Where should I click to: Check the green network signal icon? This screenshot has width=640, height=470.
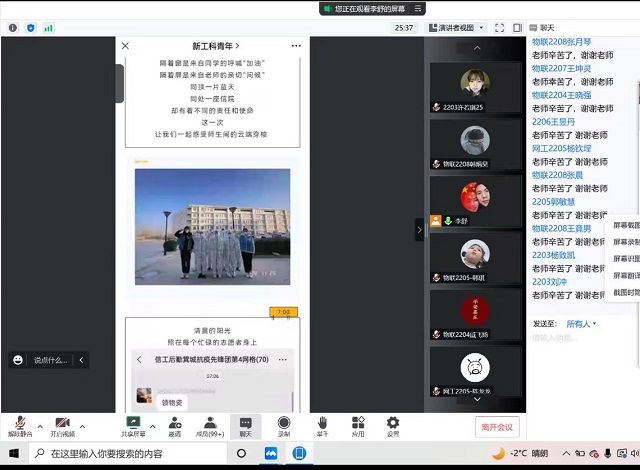tap(49, 28)
